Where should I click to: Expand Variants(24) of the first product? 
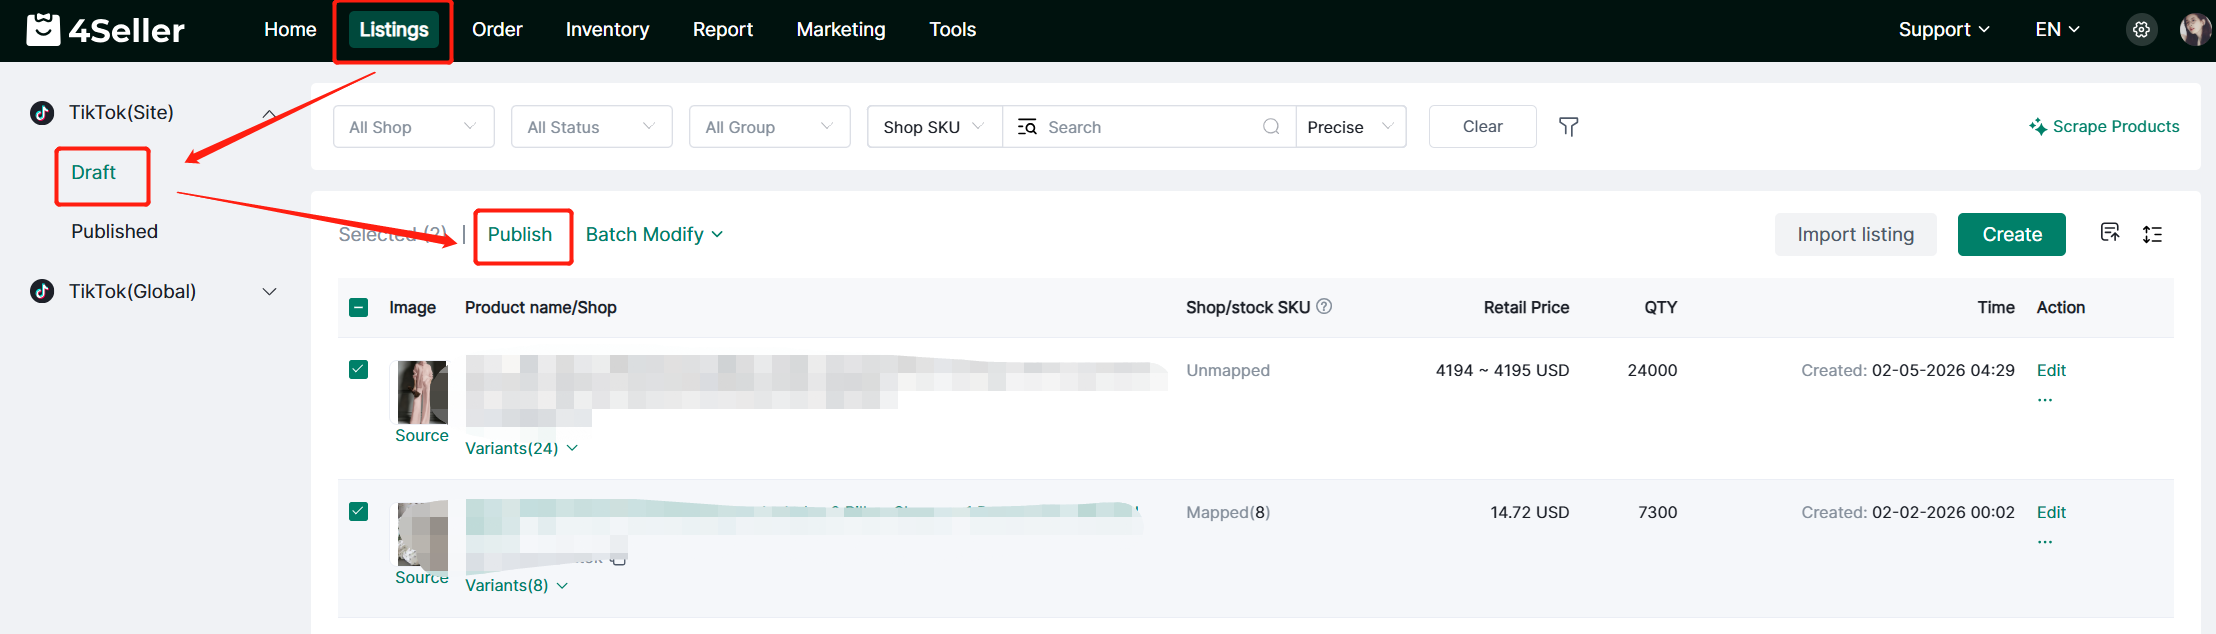click(521, 448)
